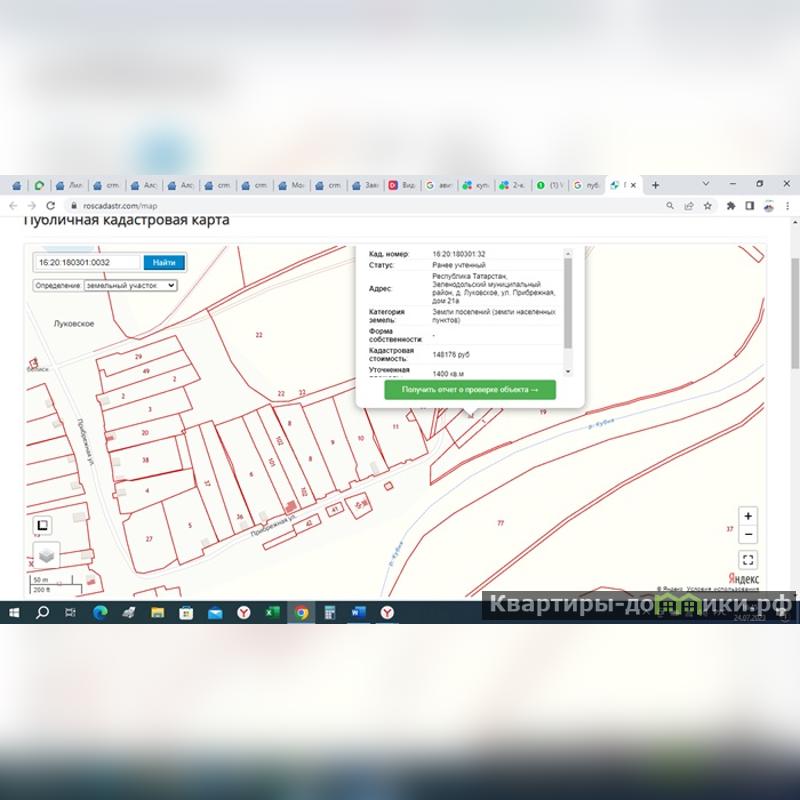This screenshot has height=800, width=800.
Task: Click 'Получить отчет о проверке объекта' button
Action: 470,389
